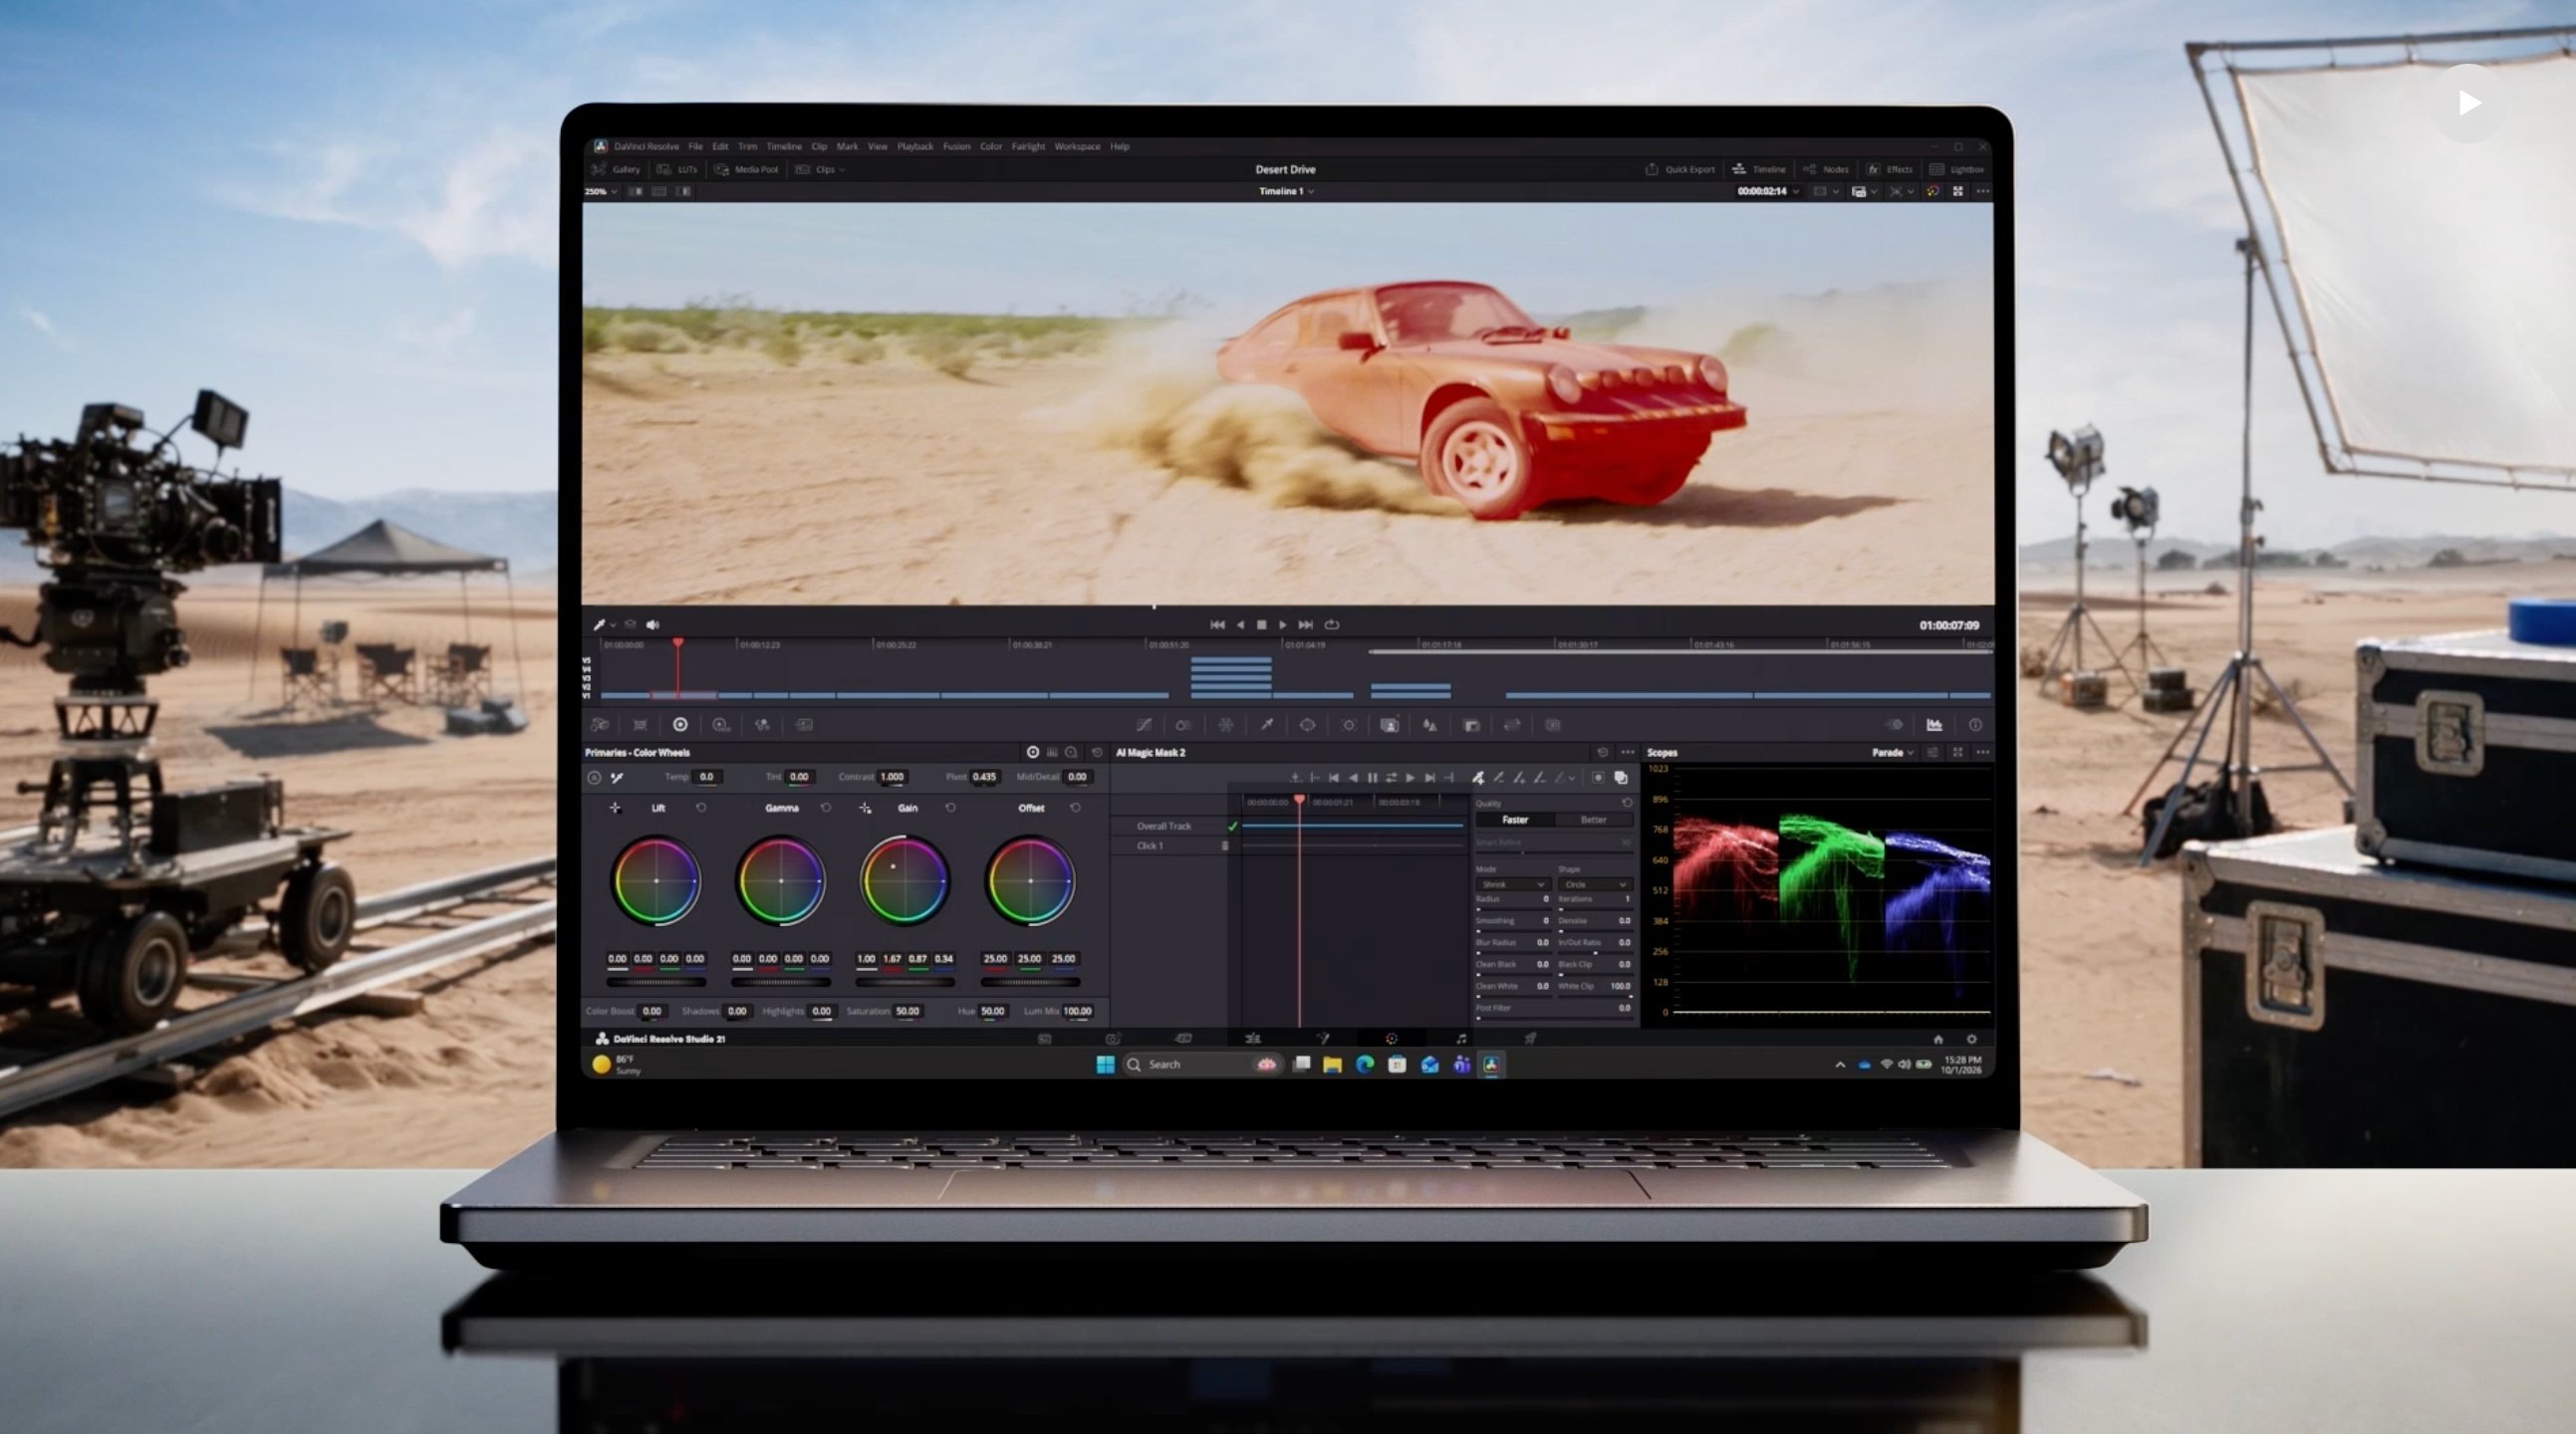The width and height of the screenshot is (2576, 1434).
Task: Expand the Mode Shrink dropdown
Action: (1513, 885)
